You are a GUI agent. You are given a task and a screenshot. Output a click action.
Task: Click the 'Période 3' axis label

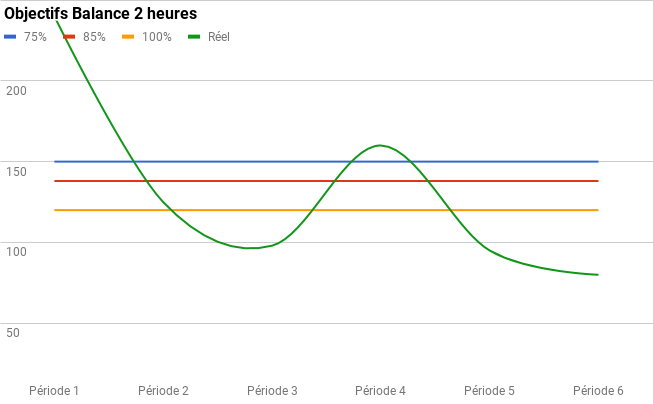[272, 390]
